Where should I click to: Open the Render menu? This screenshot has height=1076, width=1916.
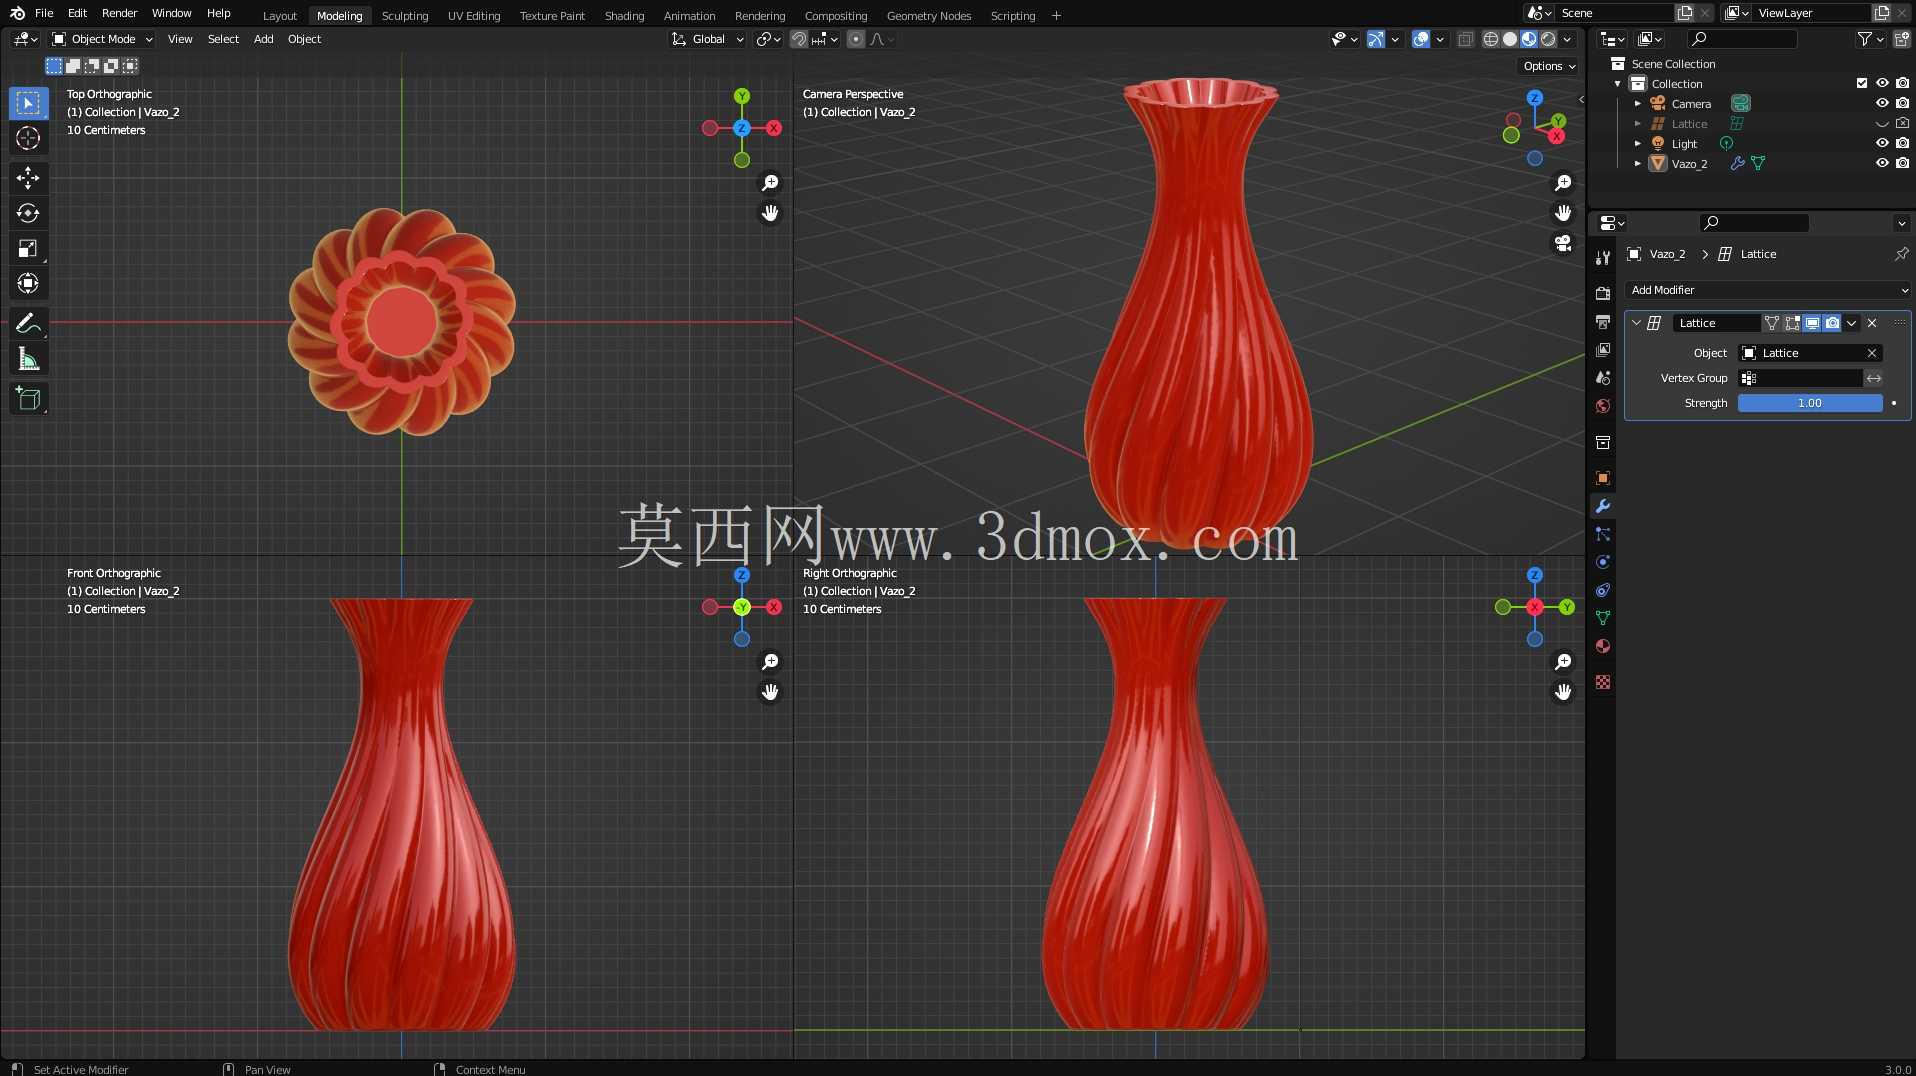pyautogui.click(x=119, y=13)
